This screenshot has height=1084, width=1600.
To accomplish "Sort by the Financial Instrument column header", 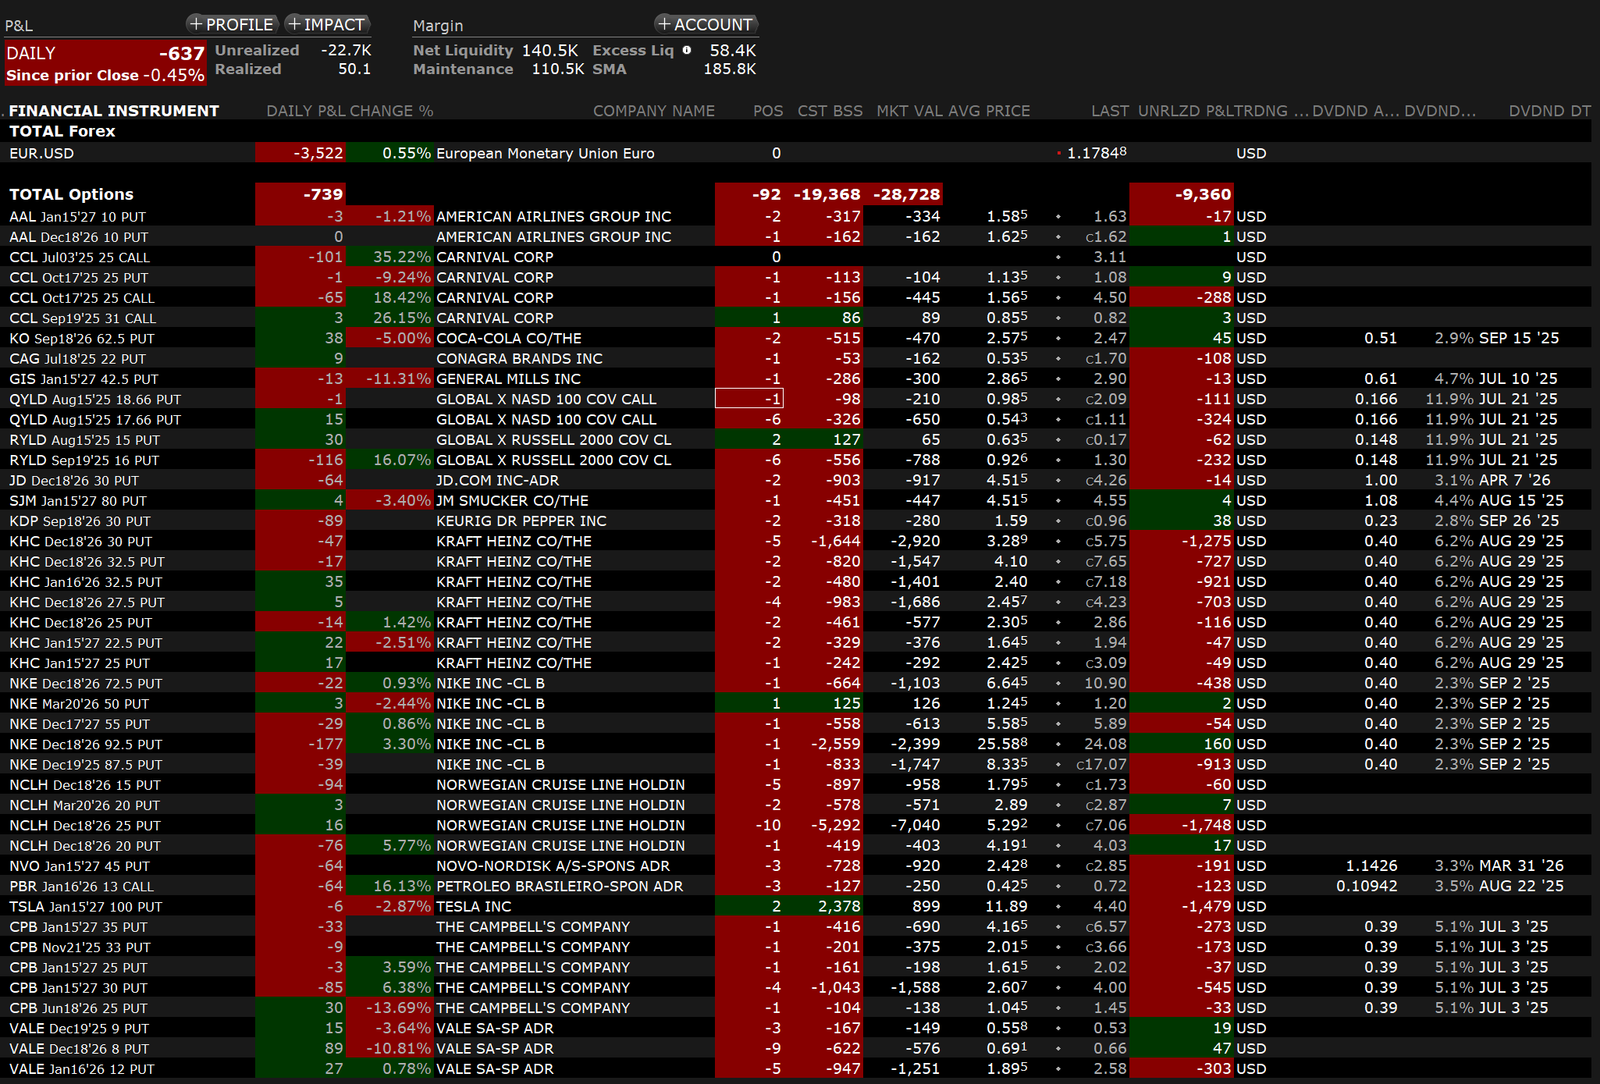I will 114,111.
